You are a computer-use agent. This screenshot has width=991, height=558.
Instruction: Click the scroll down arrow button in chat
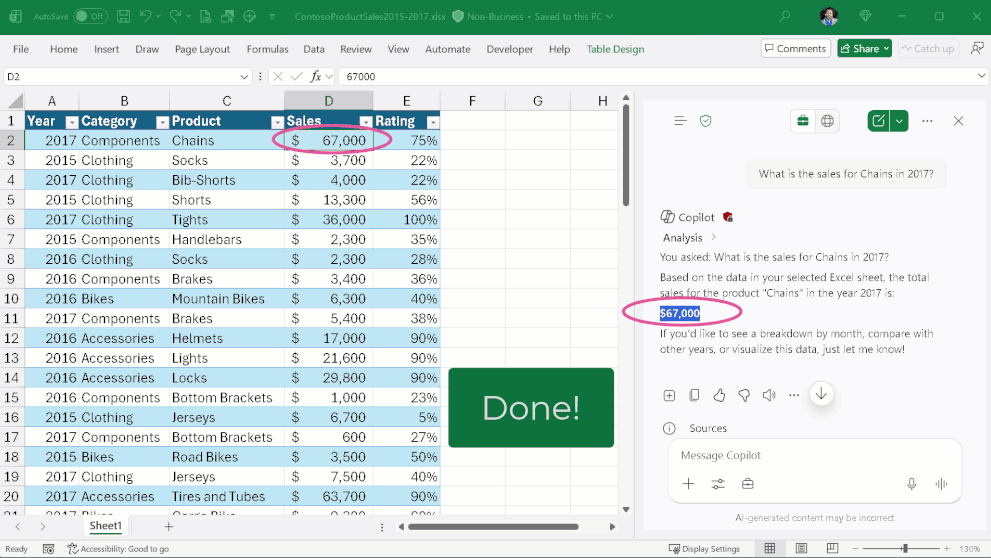821,394
